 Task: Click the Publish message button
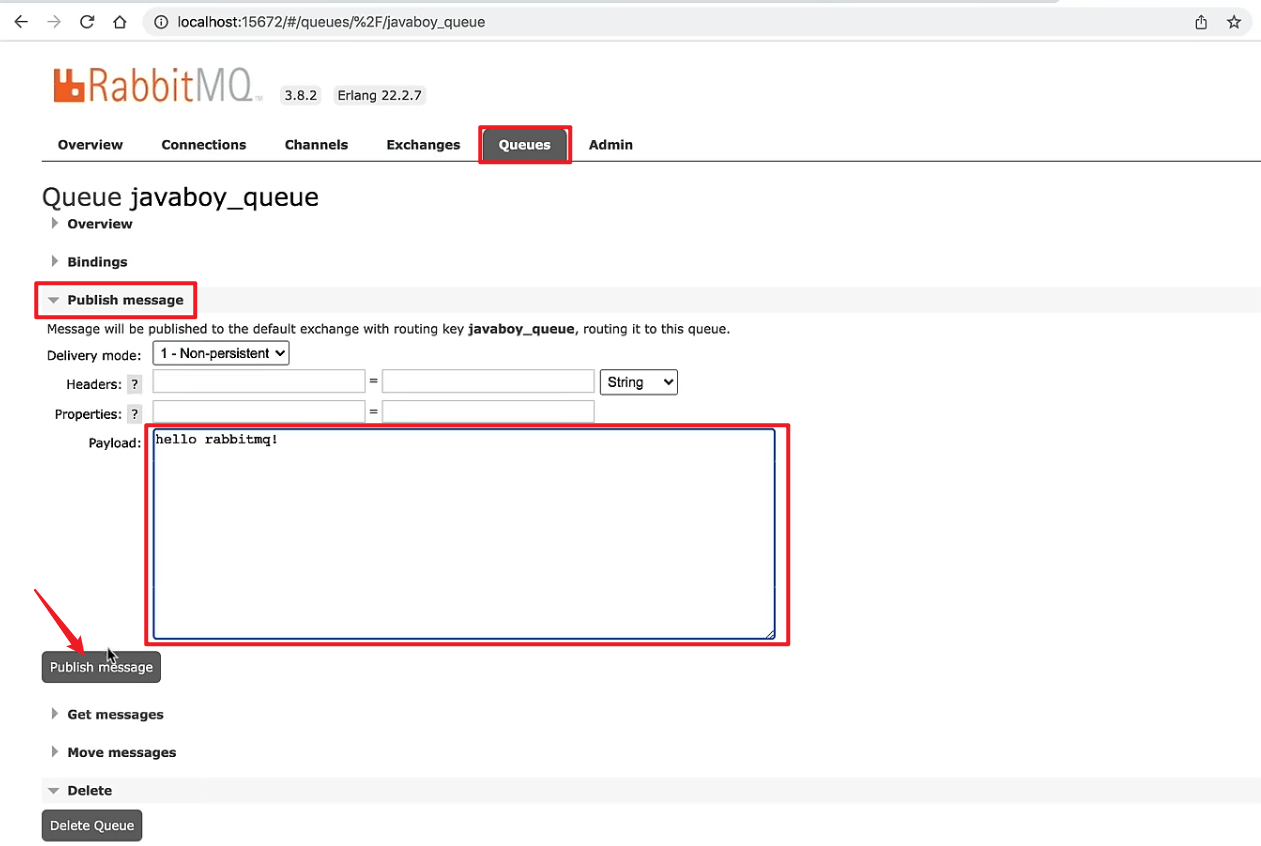tap(101, 667)
